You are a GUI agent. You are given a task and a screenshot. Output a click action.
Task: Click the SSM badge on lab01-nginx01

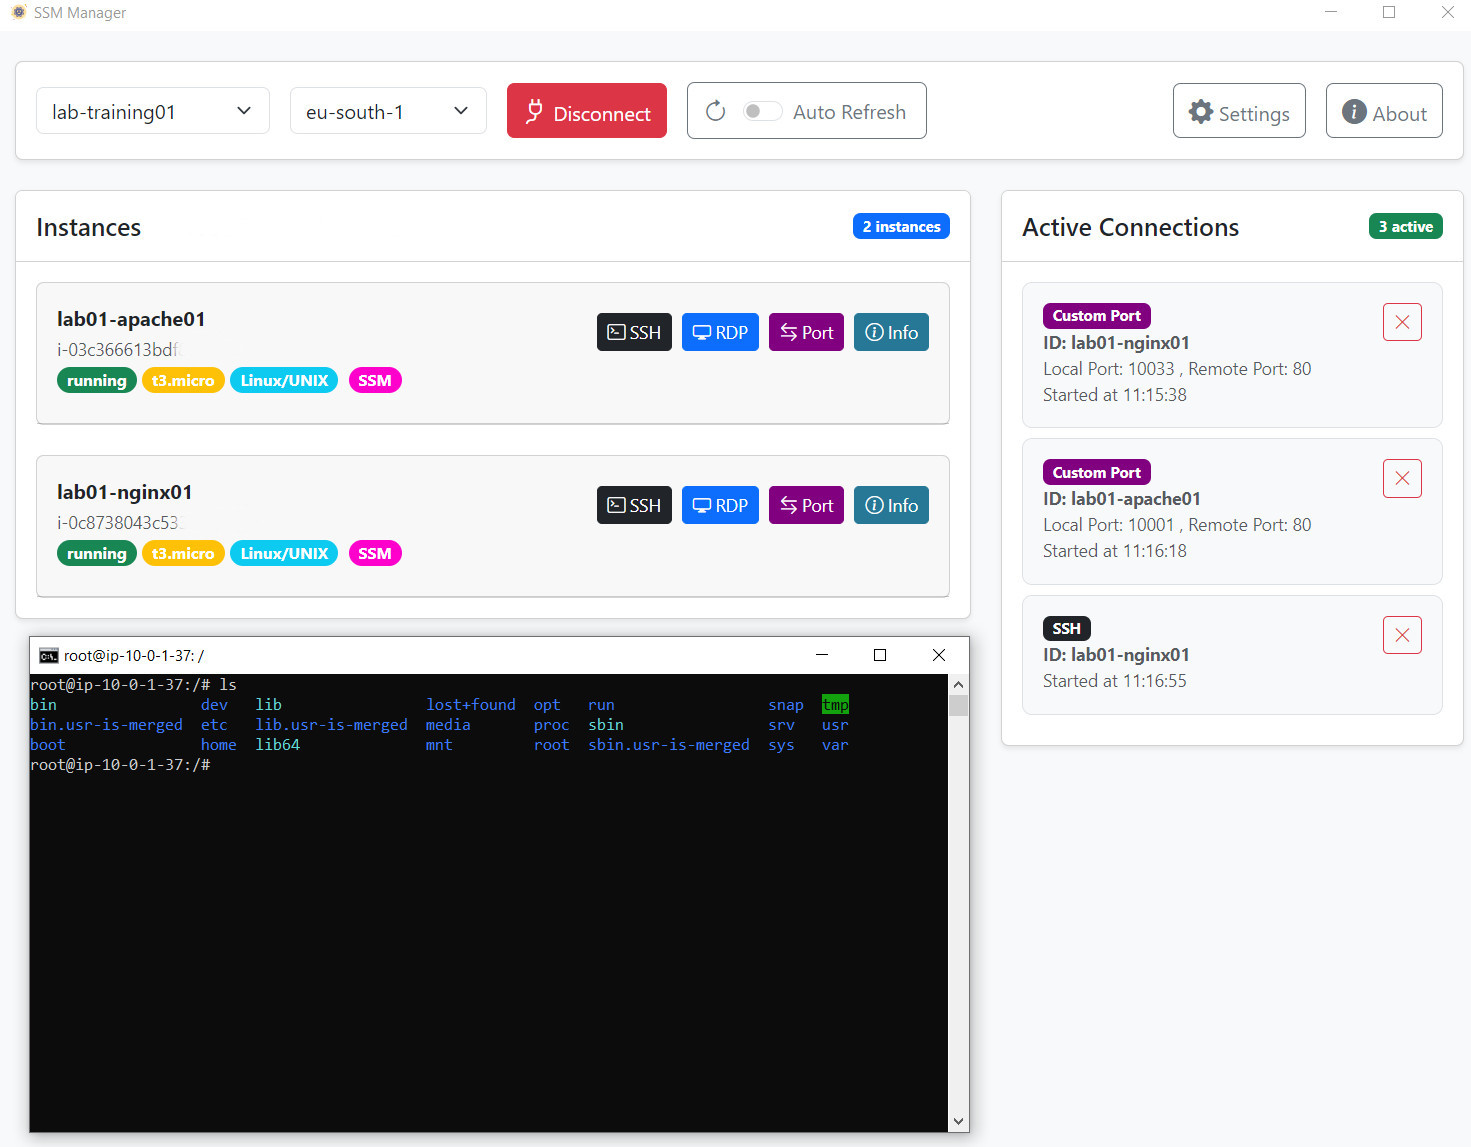[375, 553]
